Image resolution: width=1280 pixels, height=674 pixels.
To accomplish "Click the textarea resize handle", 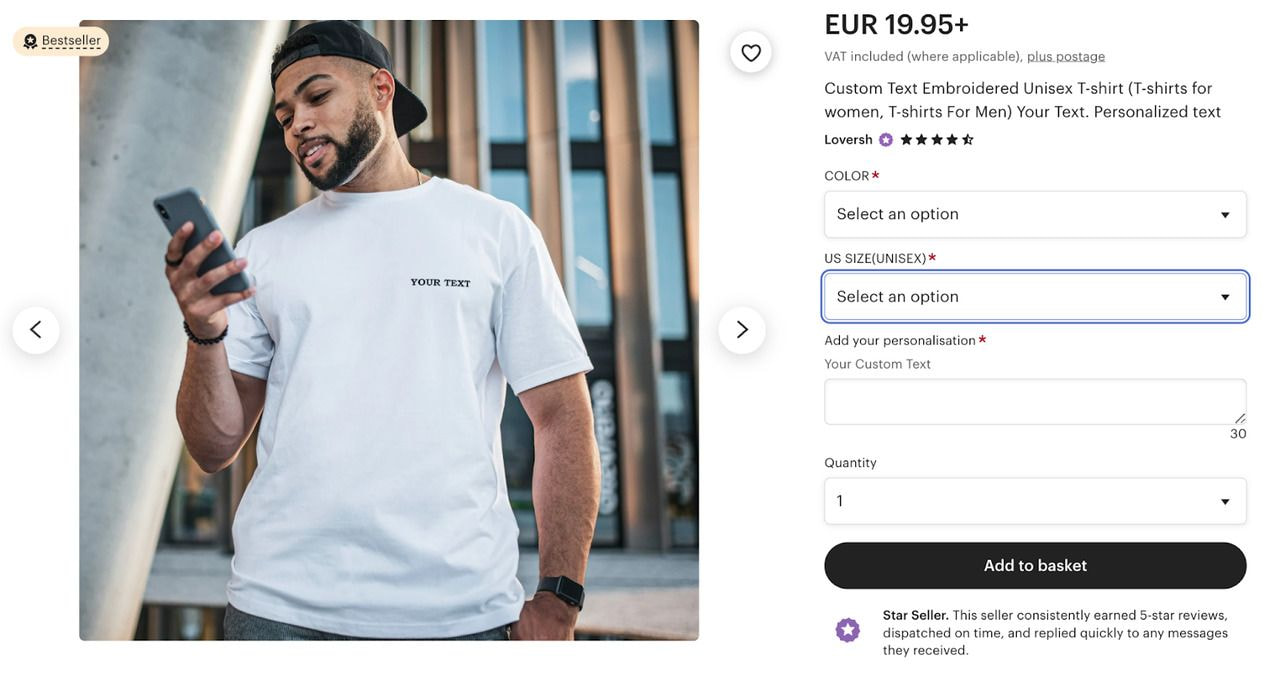I will (1242, 418).
